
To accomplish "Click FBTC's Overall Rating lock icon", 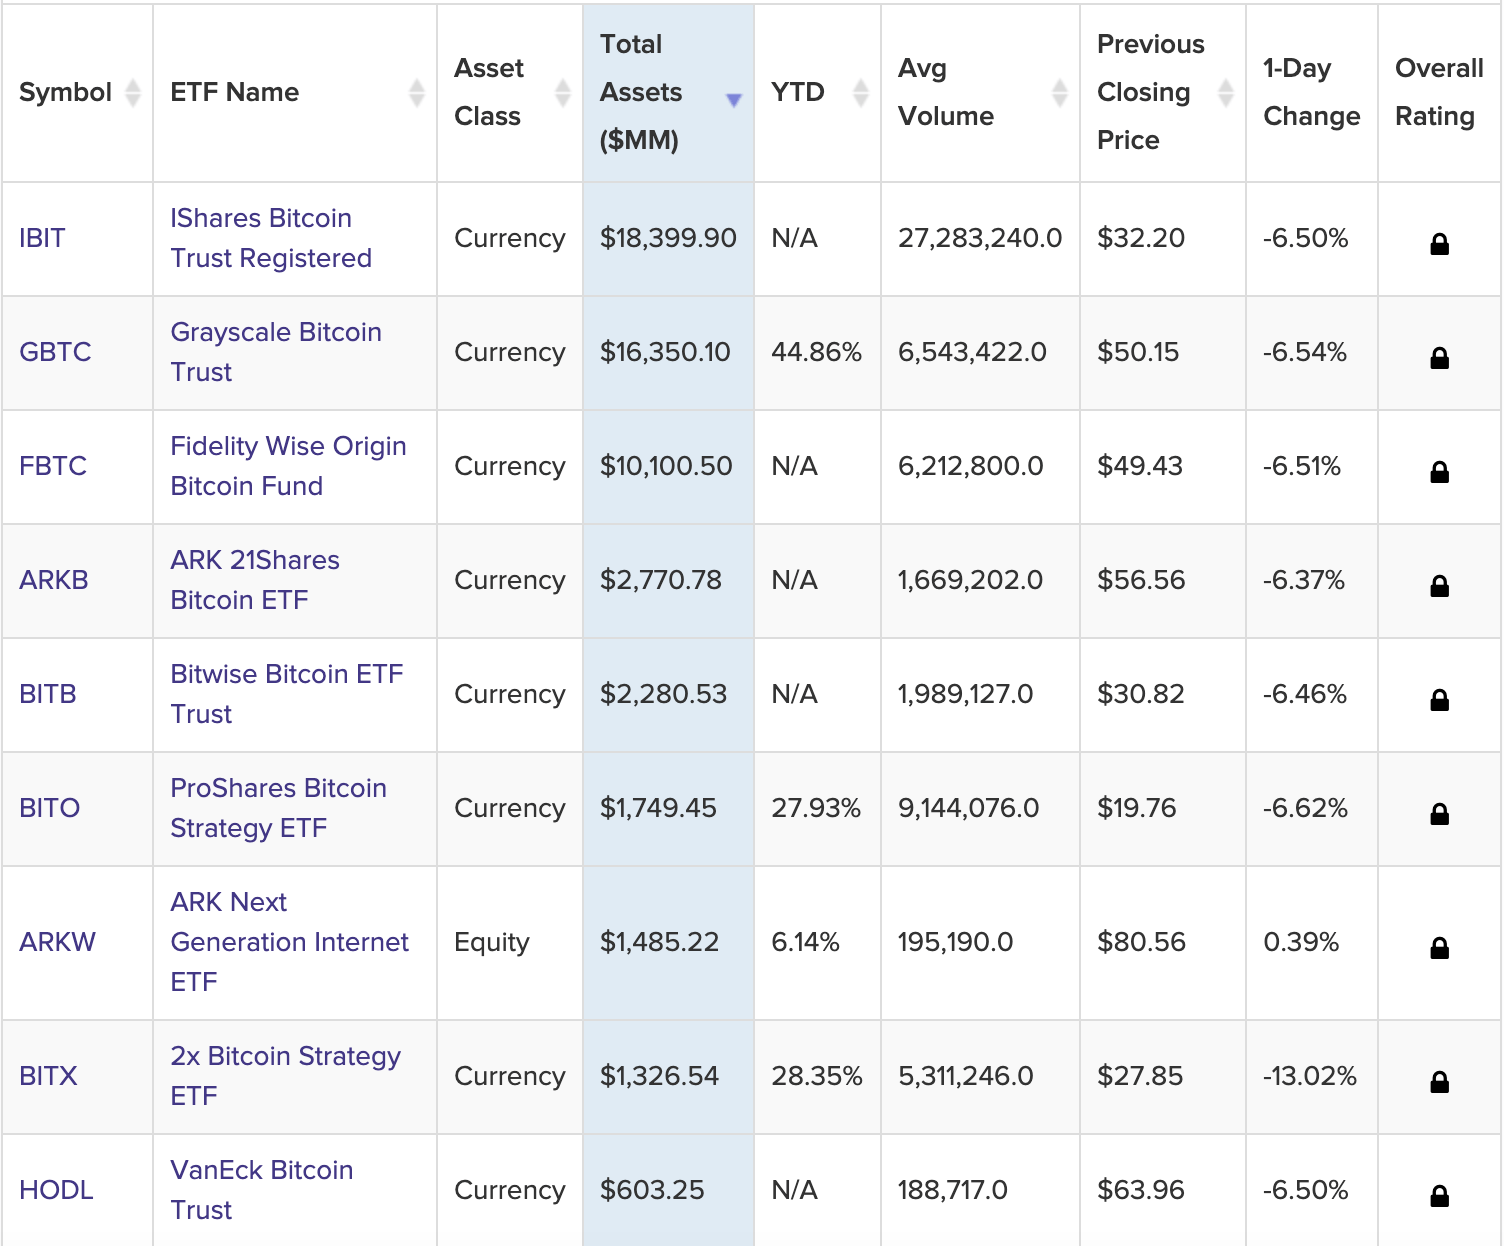I will point(1439,467).
